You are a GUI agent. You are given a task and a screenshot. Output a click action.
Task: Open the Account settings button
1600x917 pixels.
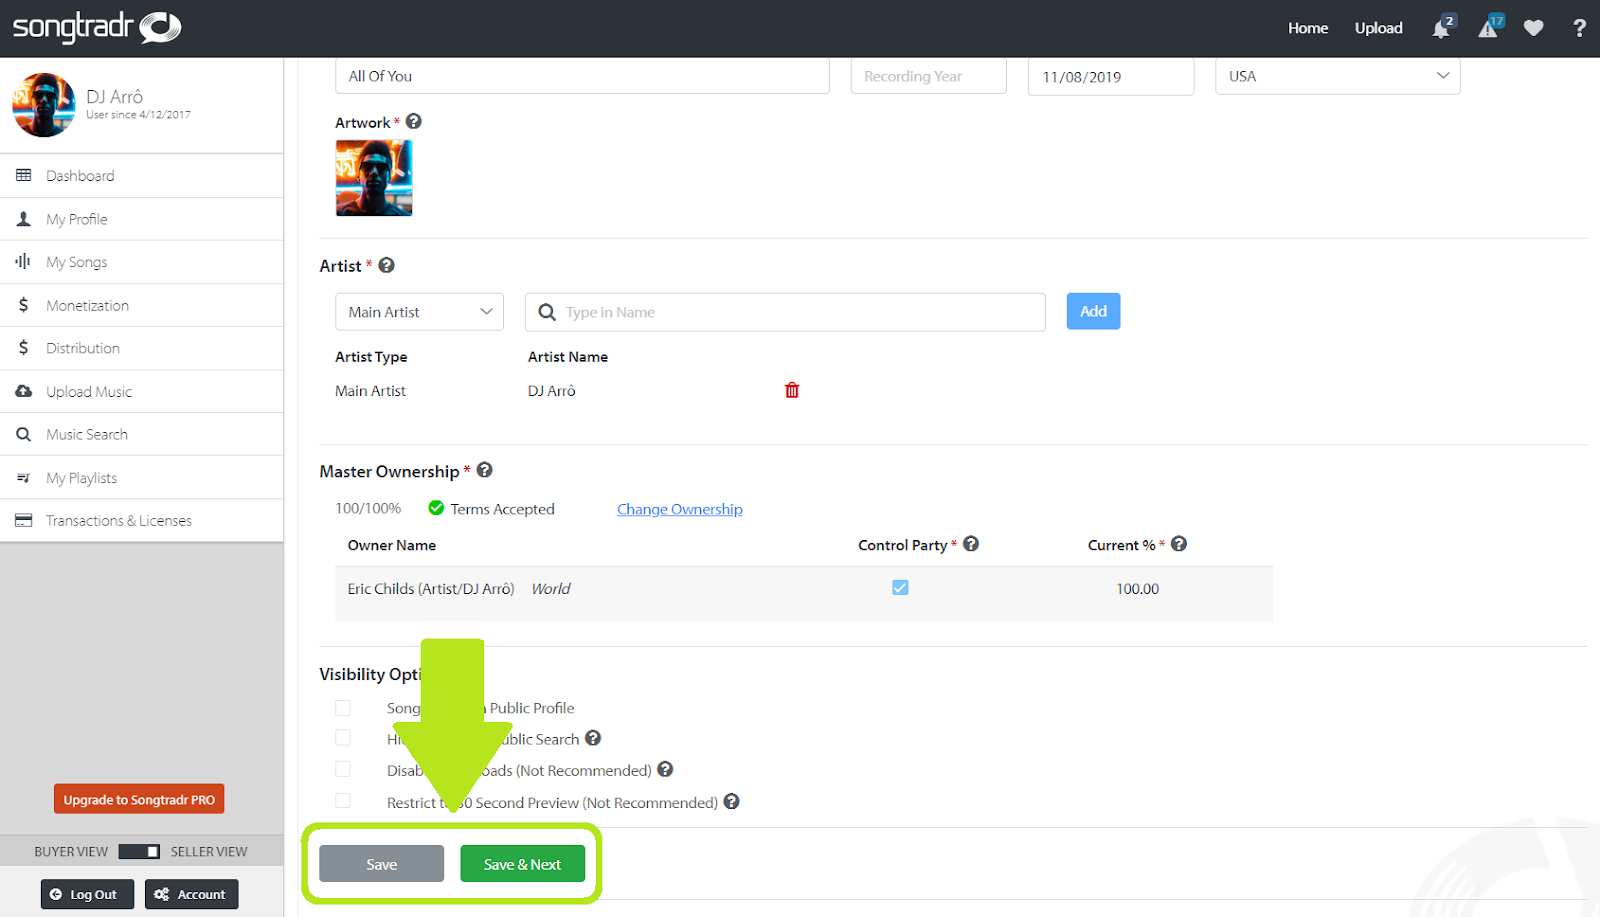click(x=191, y=894)
